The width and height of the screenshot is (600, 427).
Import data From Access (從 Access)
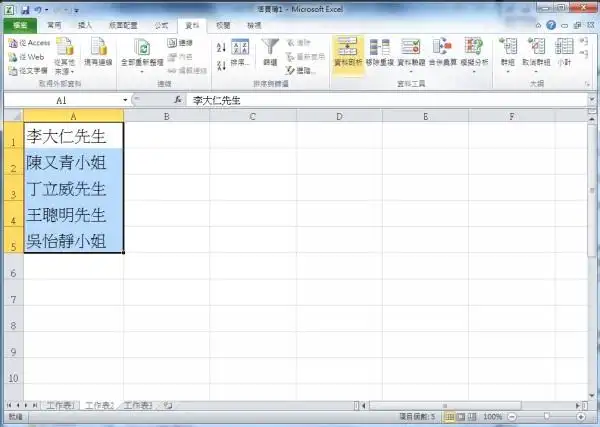coord(28,43)
